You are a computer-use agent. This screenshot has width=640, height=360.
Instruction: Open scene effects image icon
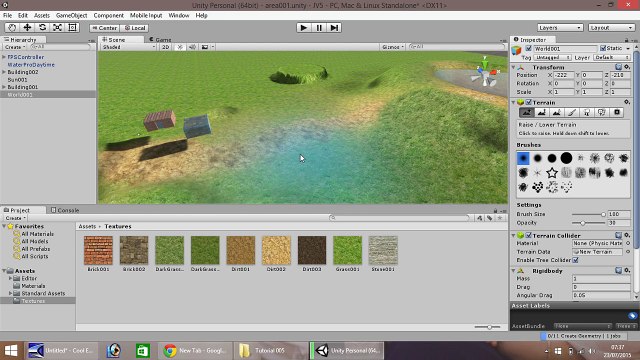[x=205, y=47]
